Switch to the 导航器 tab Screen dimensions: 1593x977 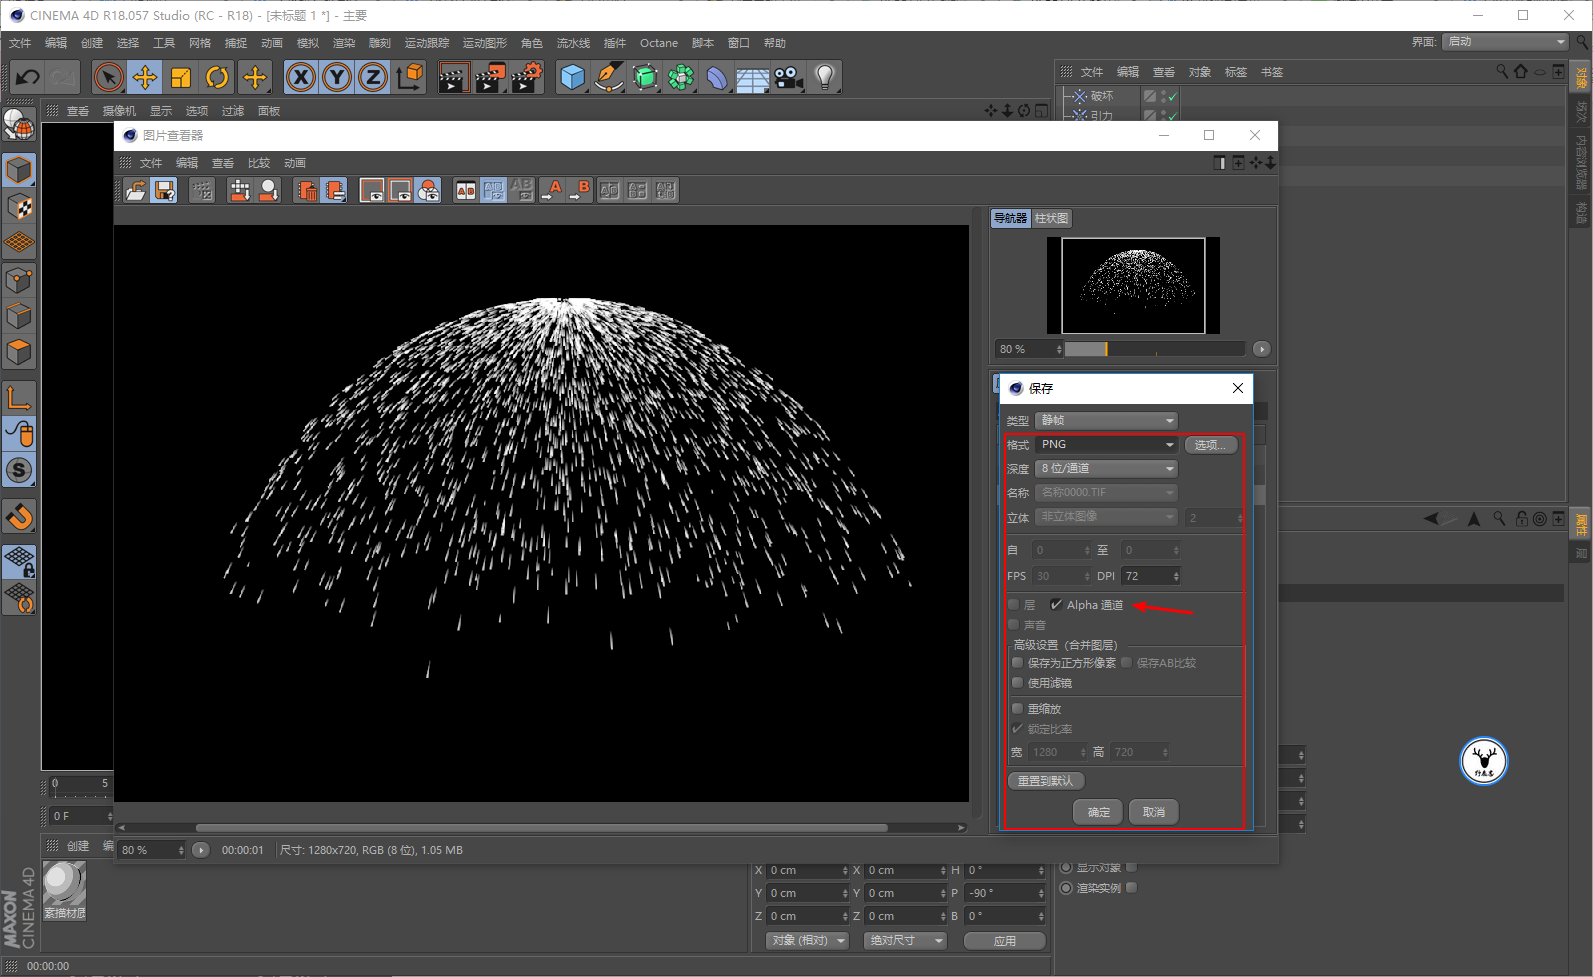[x=1011, y=218]
